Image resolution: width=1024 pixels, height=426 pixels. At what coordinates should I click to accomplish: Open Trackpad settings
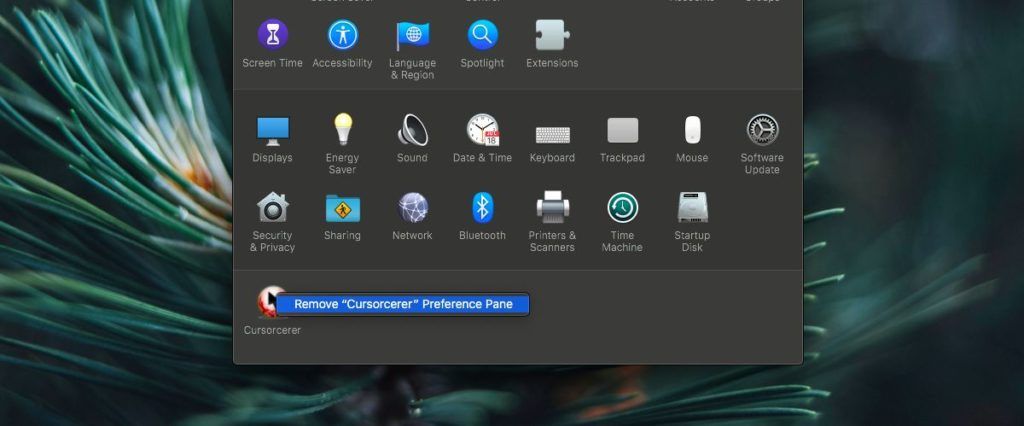[622, 131]
